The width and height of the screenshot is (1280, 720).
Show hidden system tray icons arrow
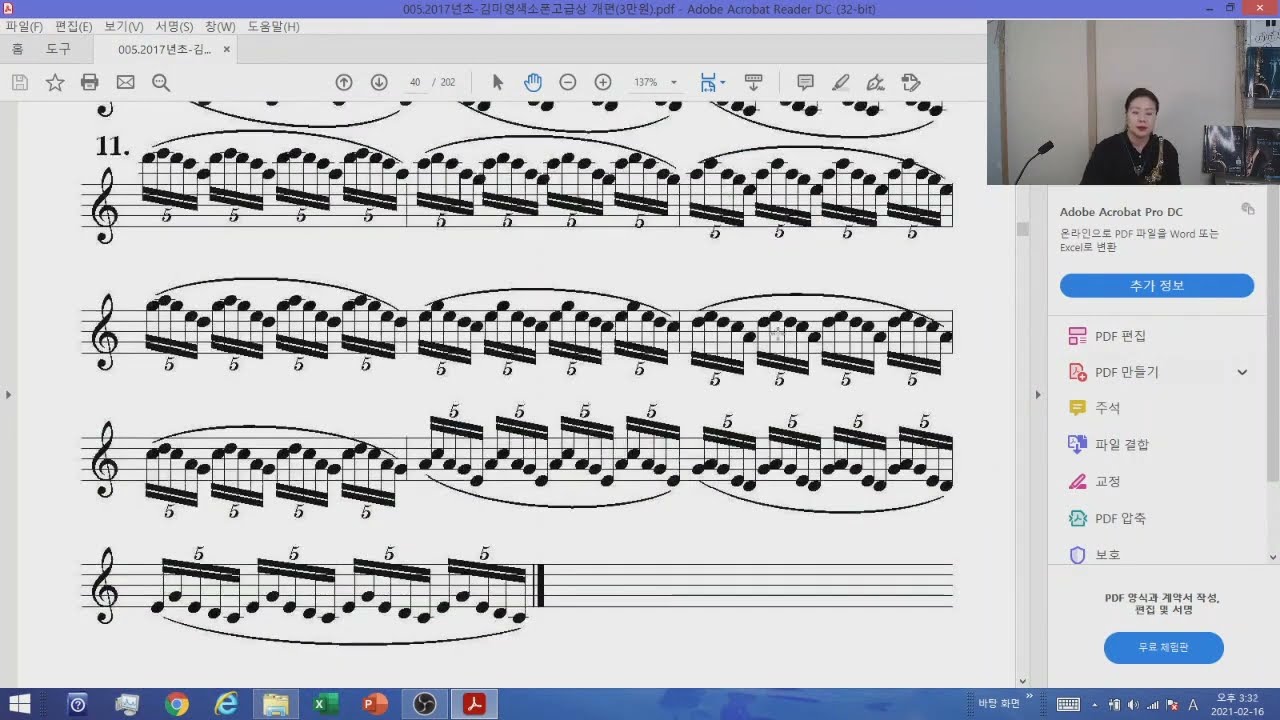coord(1095,704)
